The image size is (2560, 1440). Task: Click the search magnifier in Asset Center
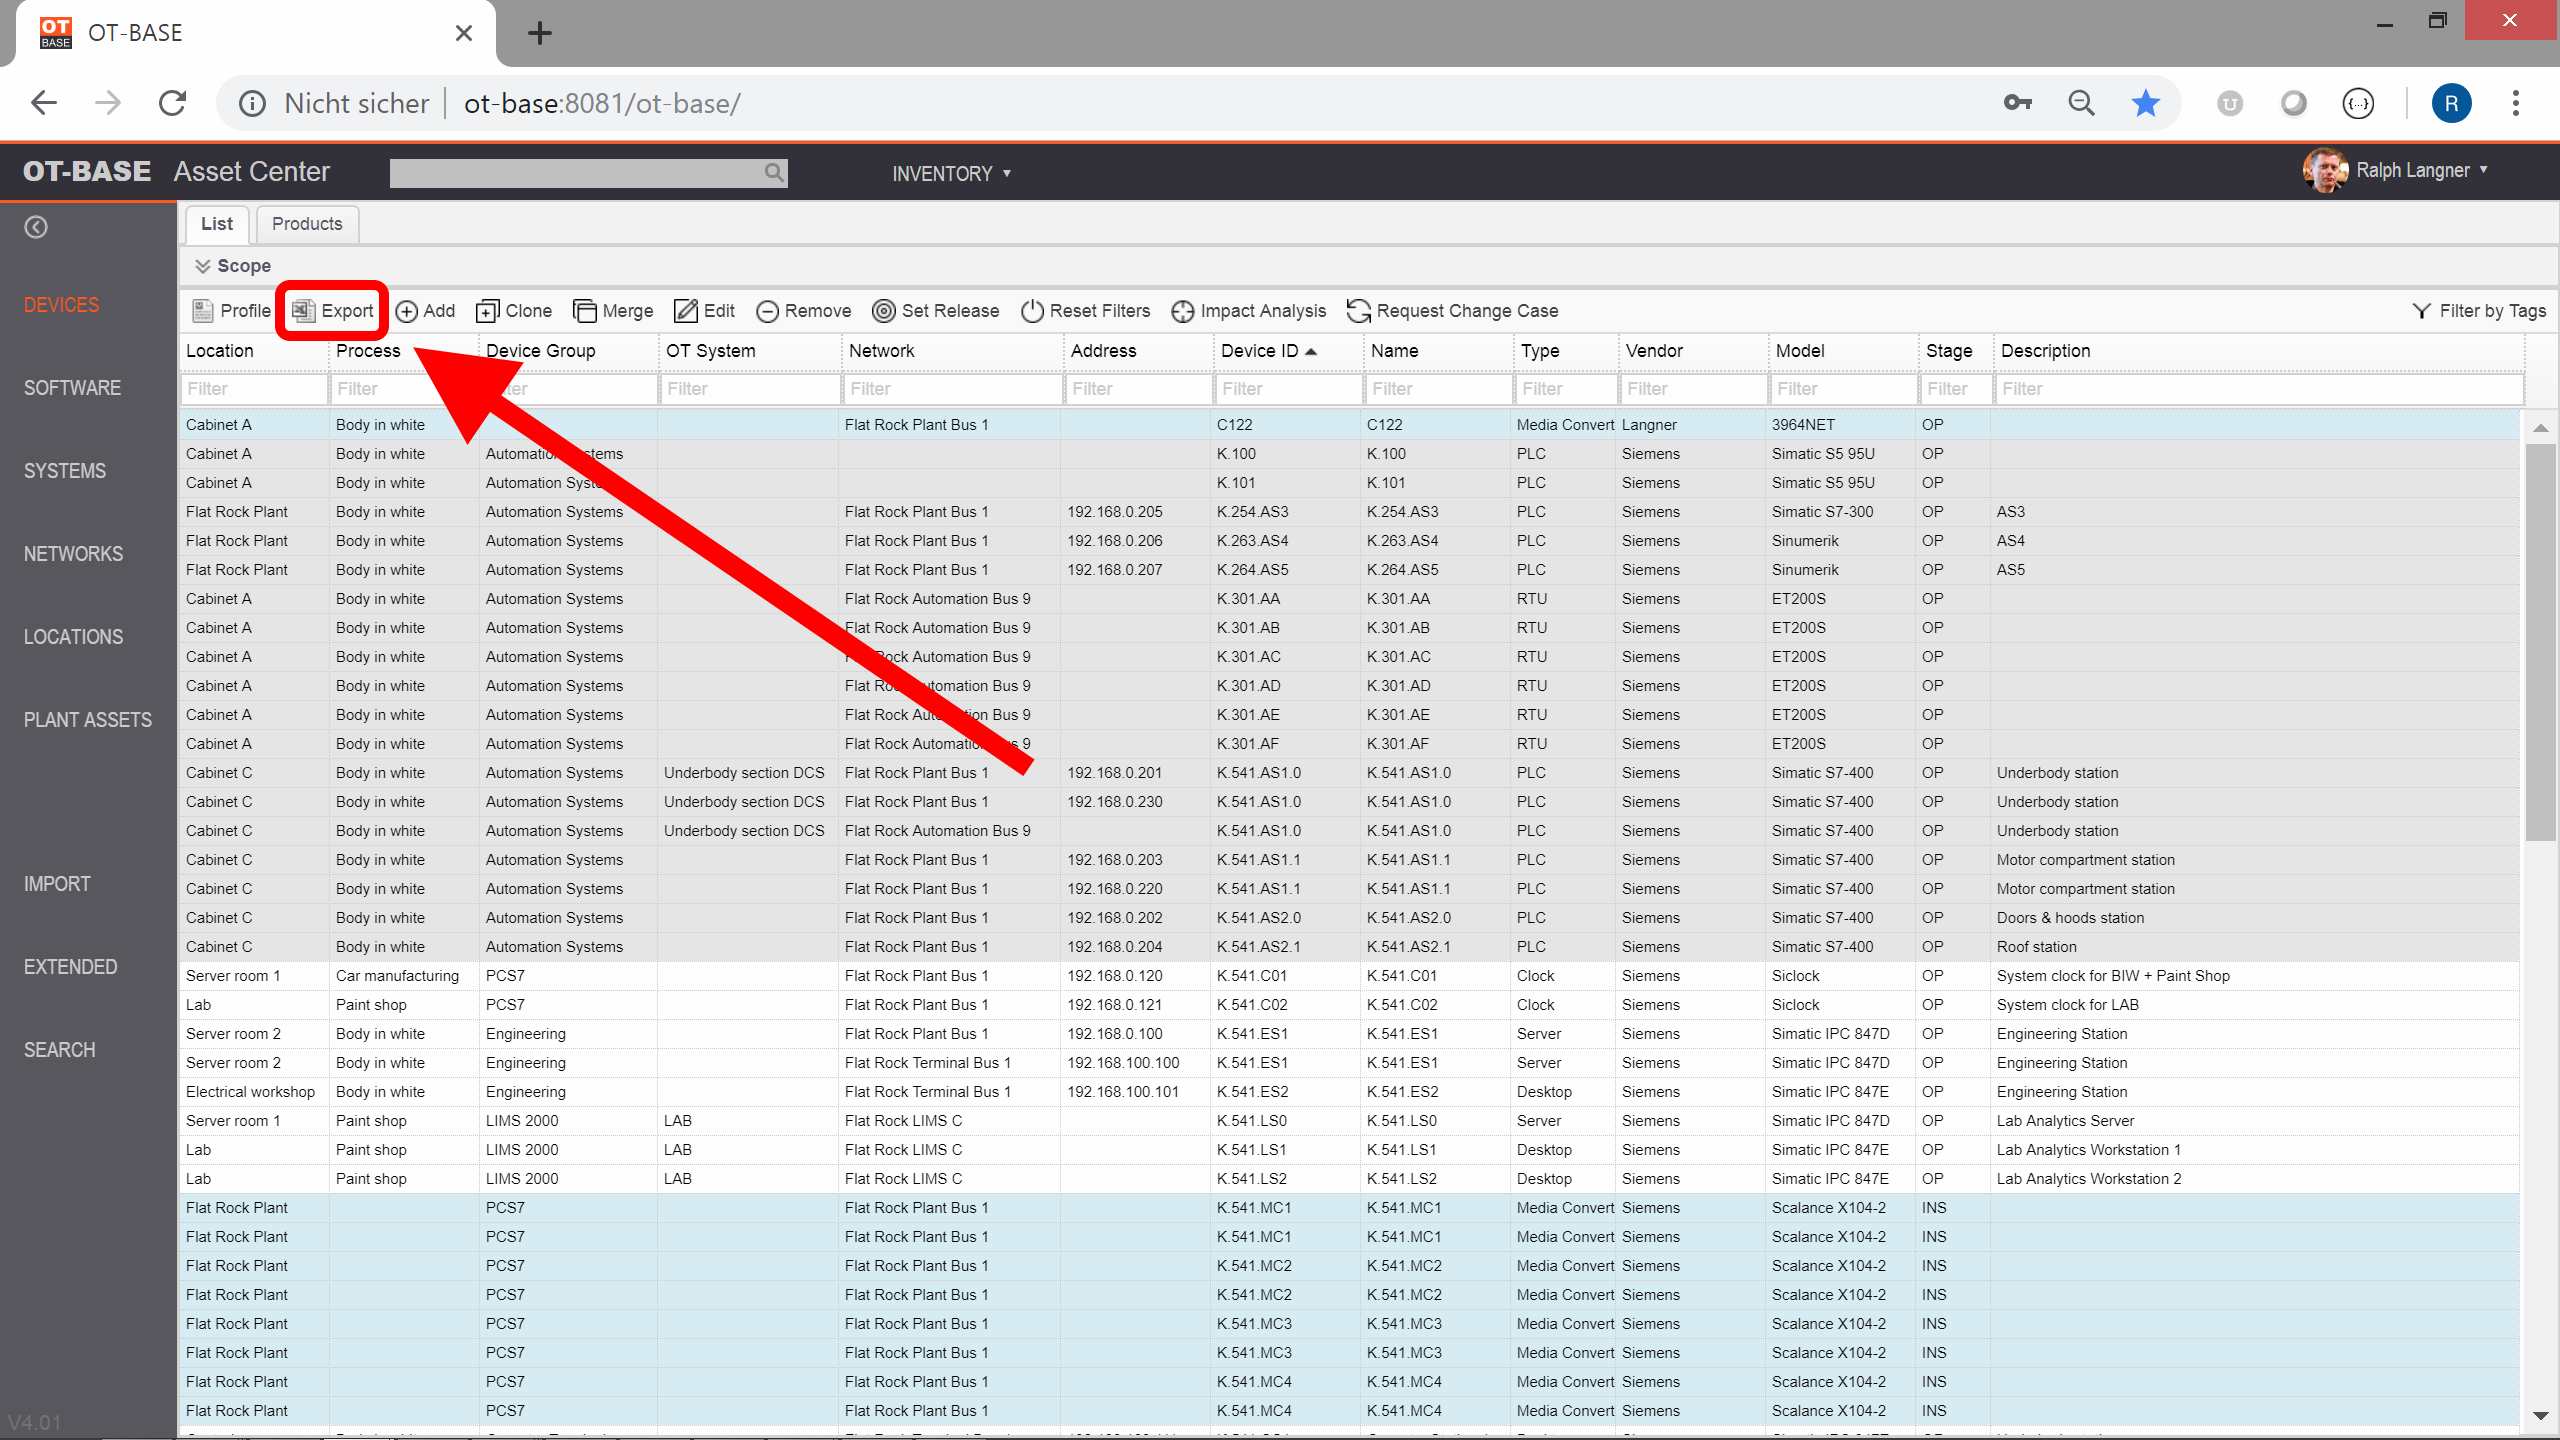tap(773, 172)
